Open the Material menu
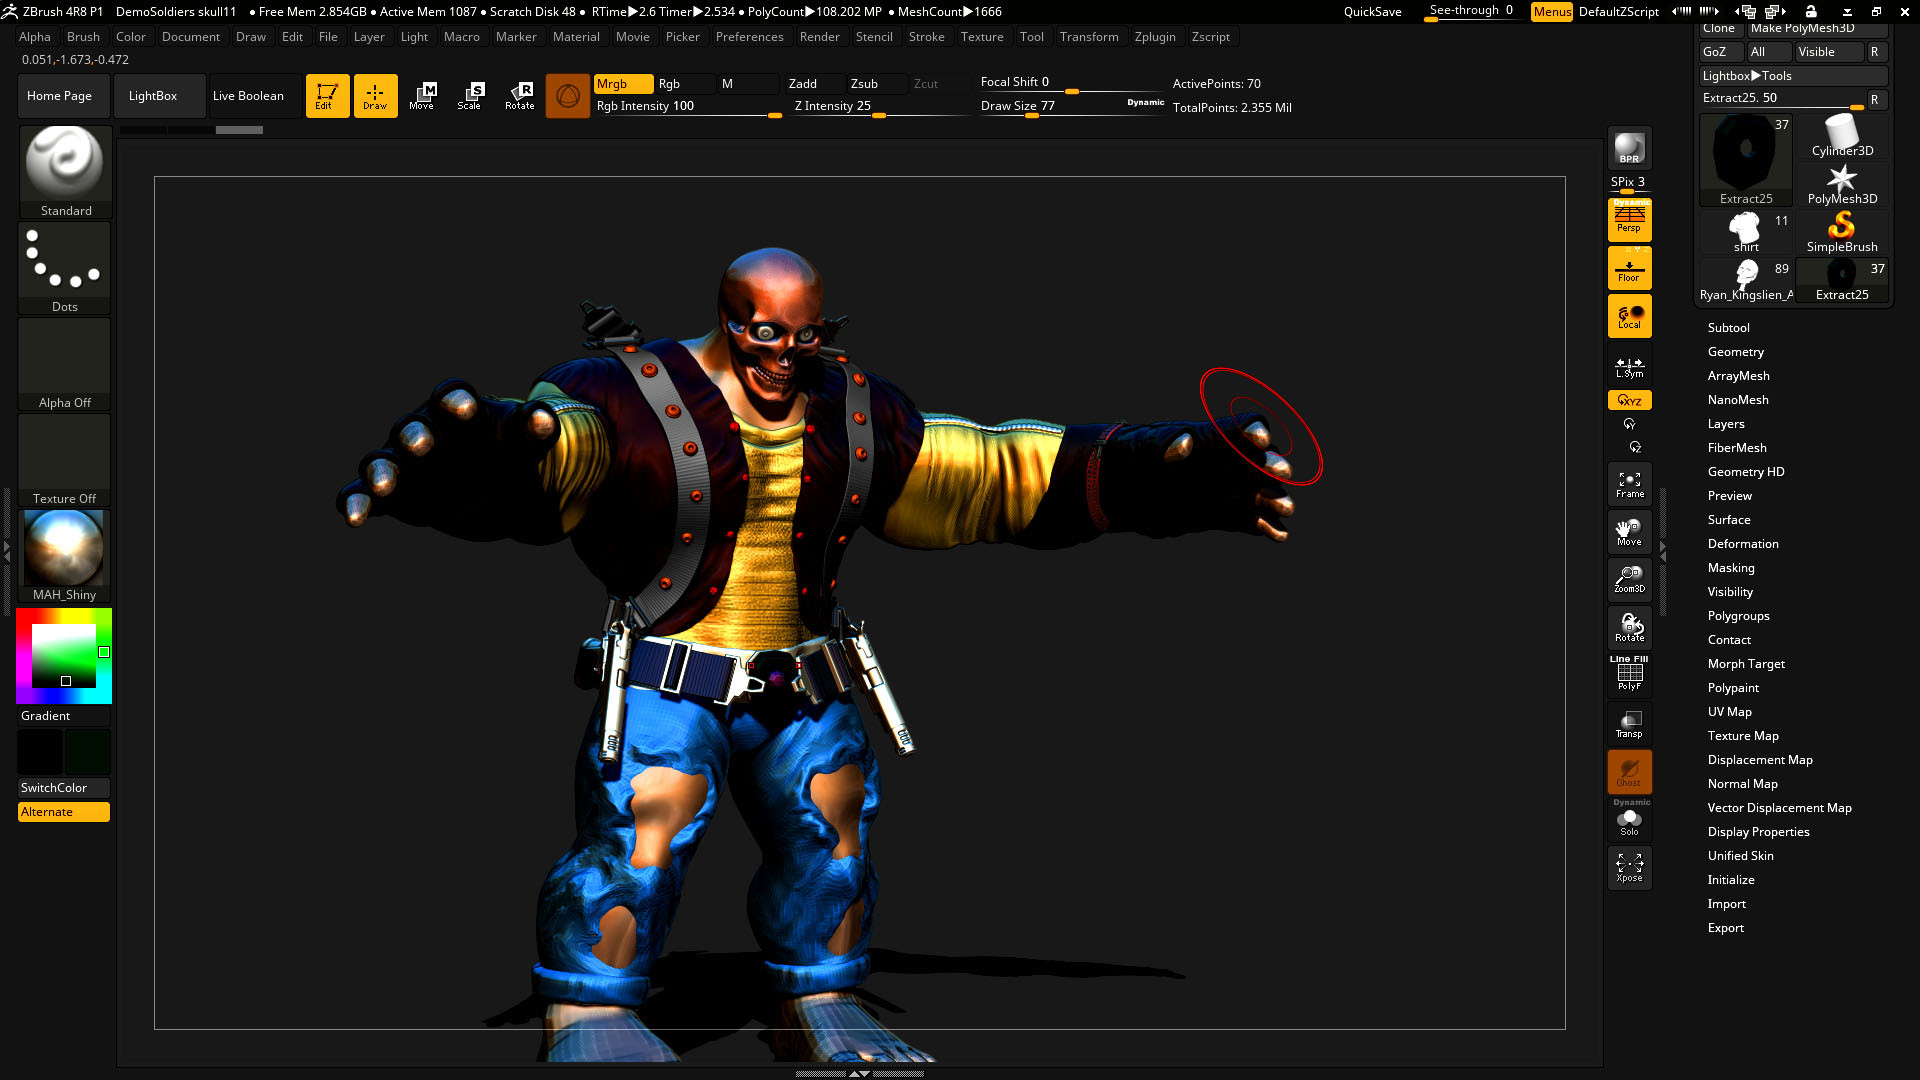This screenshot has width=1920, height=1080. pos(576,37)
